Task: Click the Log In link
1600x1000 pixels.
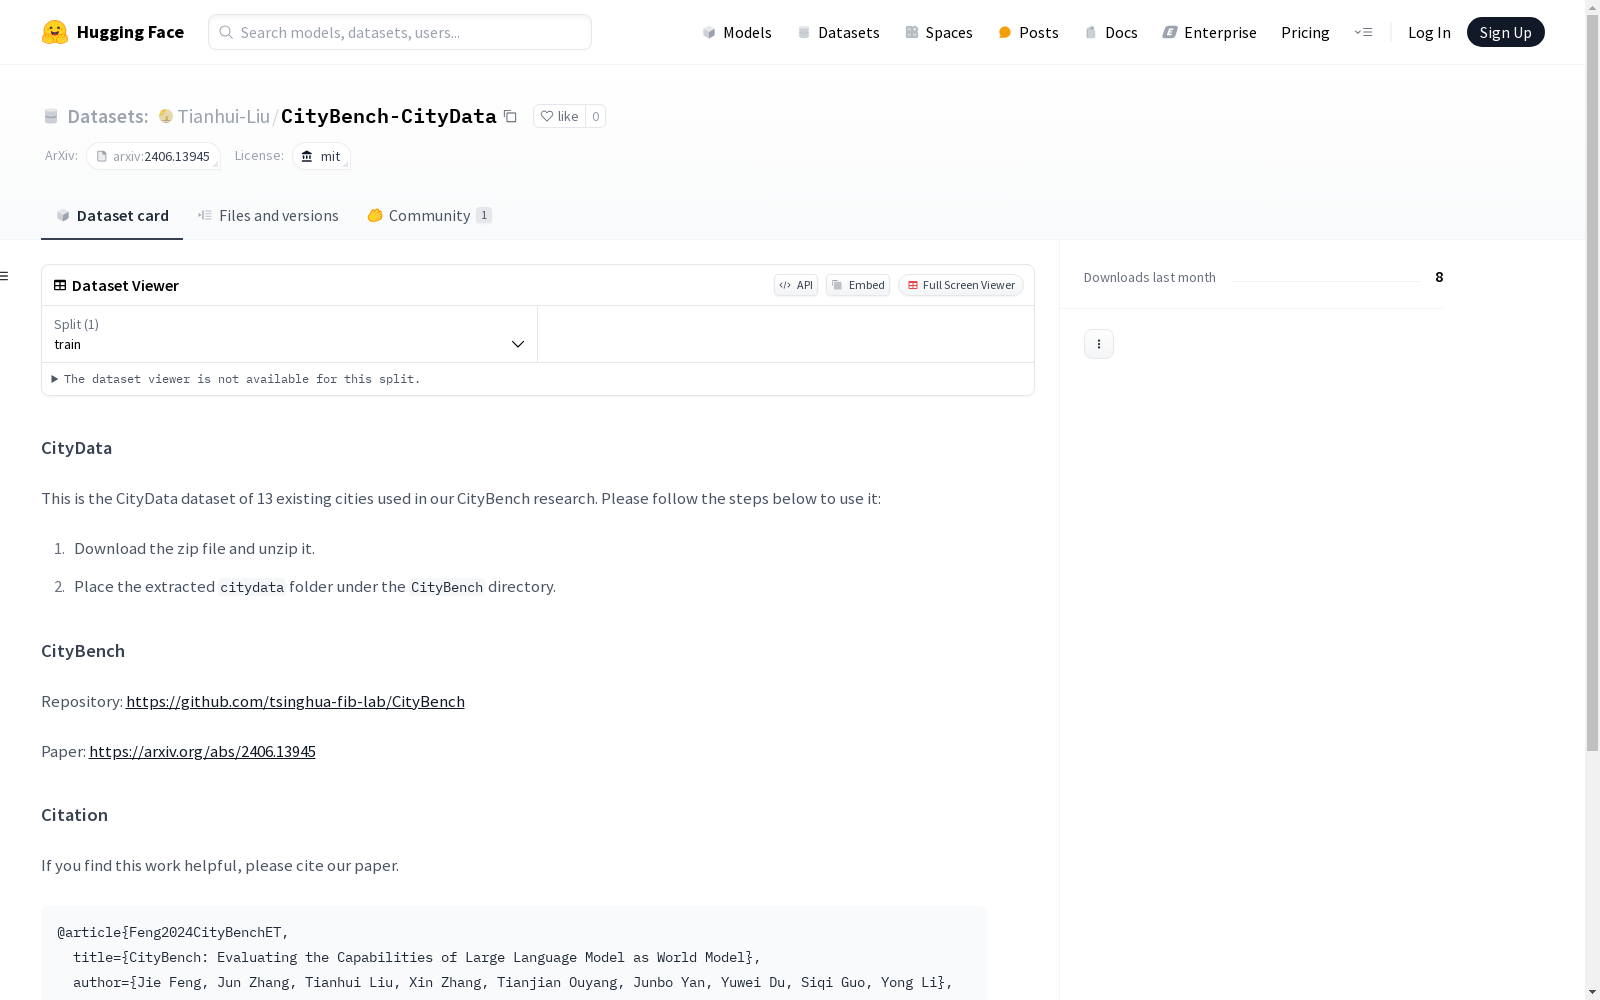Action: point(1429,32)
